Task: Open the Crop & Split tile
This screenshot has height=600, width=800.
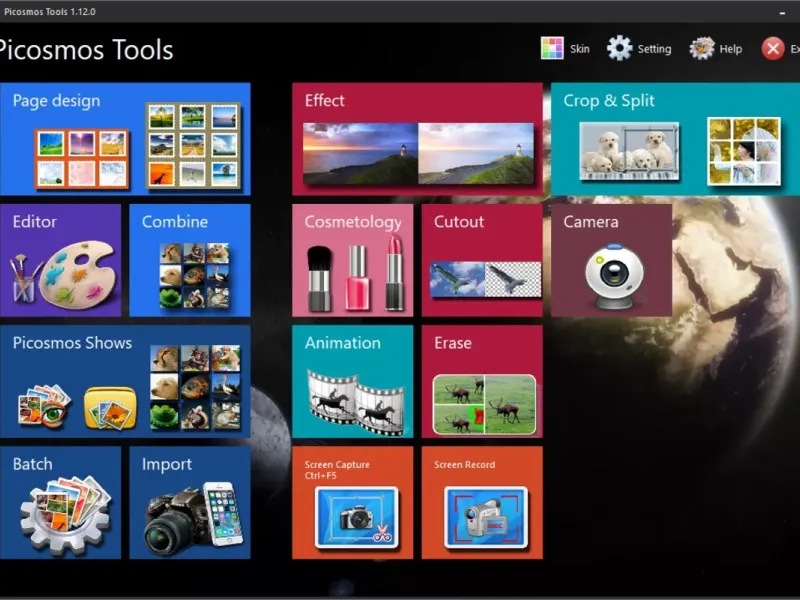Action: 675,139
